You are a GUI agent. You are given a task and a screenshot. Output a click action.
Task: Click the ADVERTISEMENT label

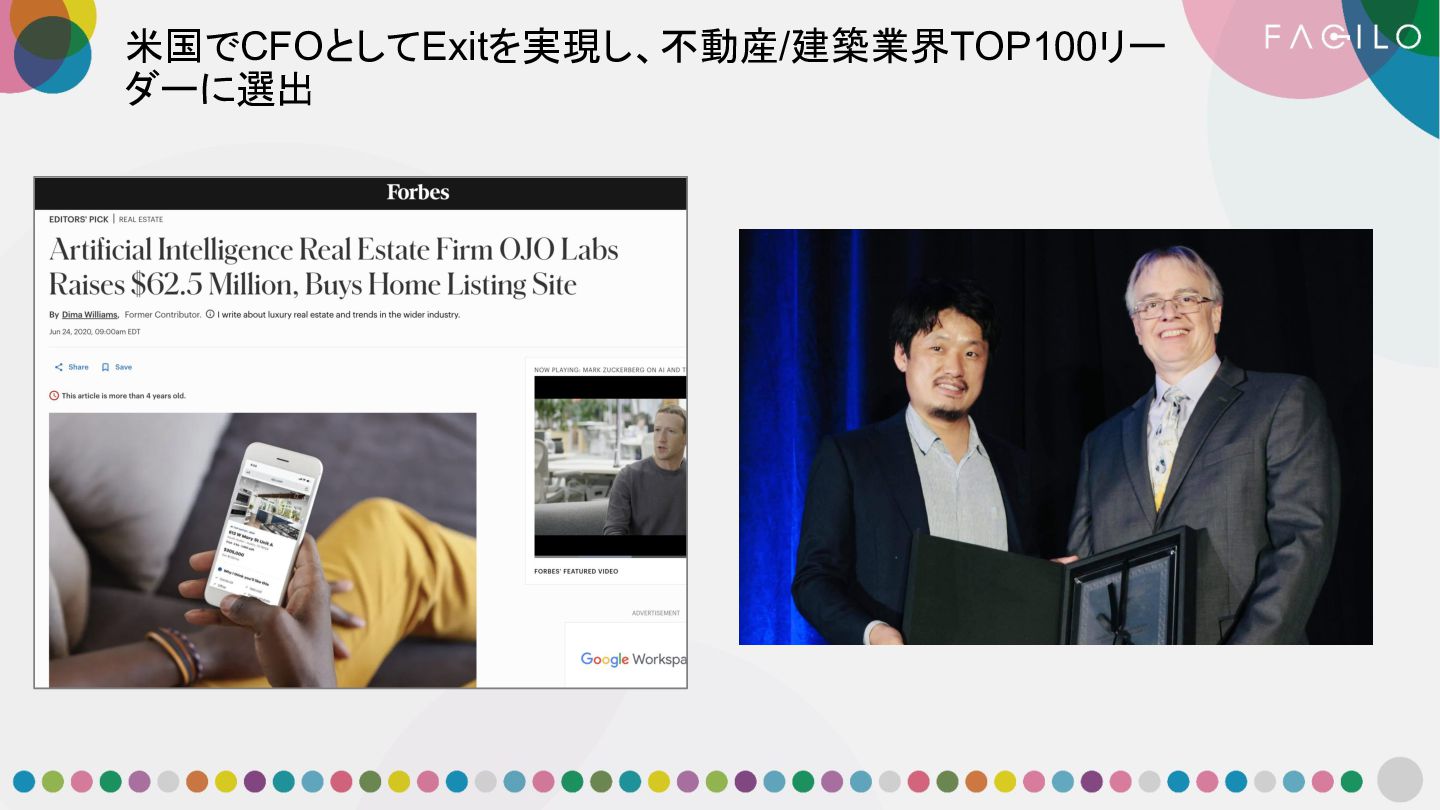click(x=656, y=613)
